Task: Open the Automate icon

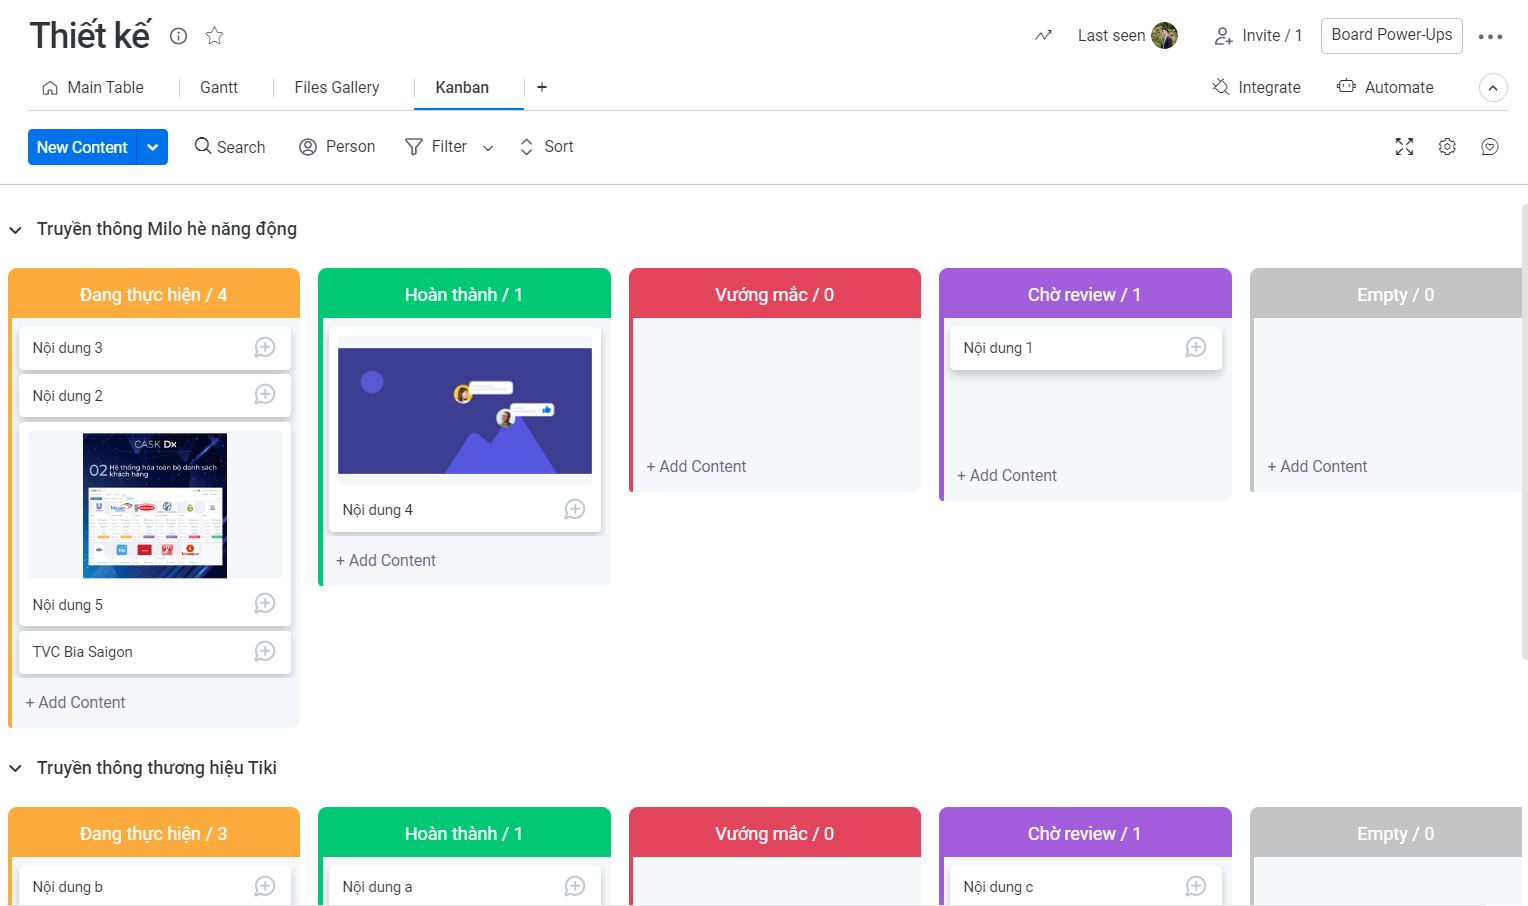Action: tap(1346, 87)
